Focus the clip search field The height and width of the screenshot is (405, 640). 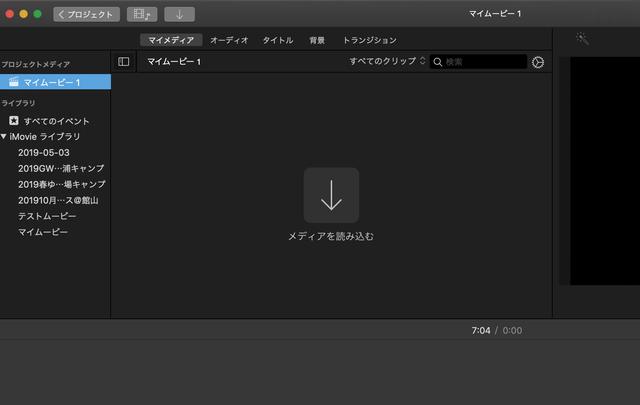tap(478, 62)
